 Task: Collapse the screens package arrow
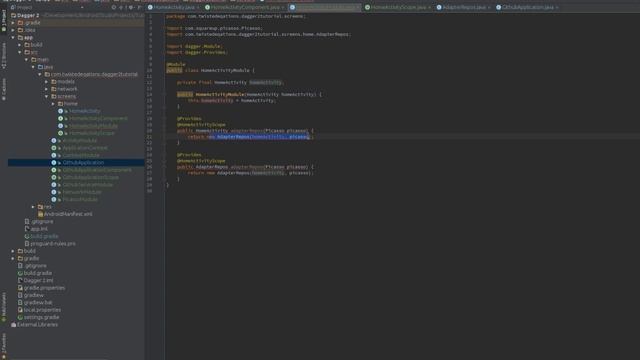point(47,96)
